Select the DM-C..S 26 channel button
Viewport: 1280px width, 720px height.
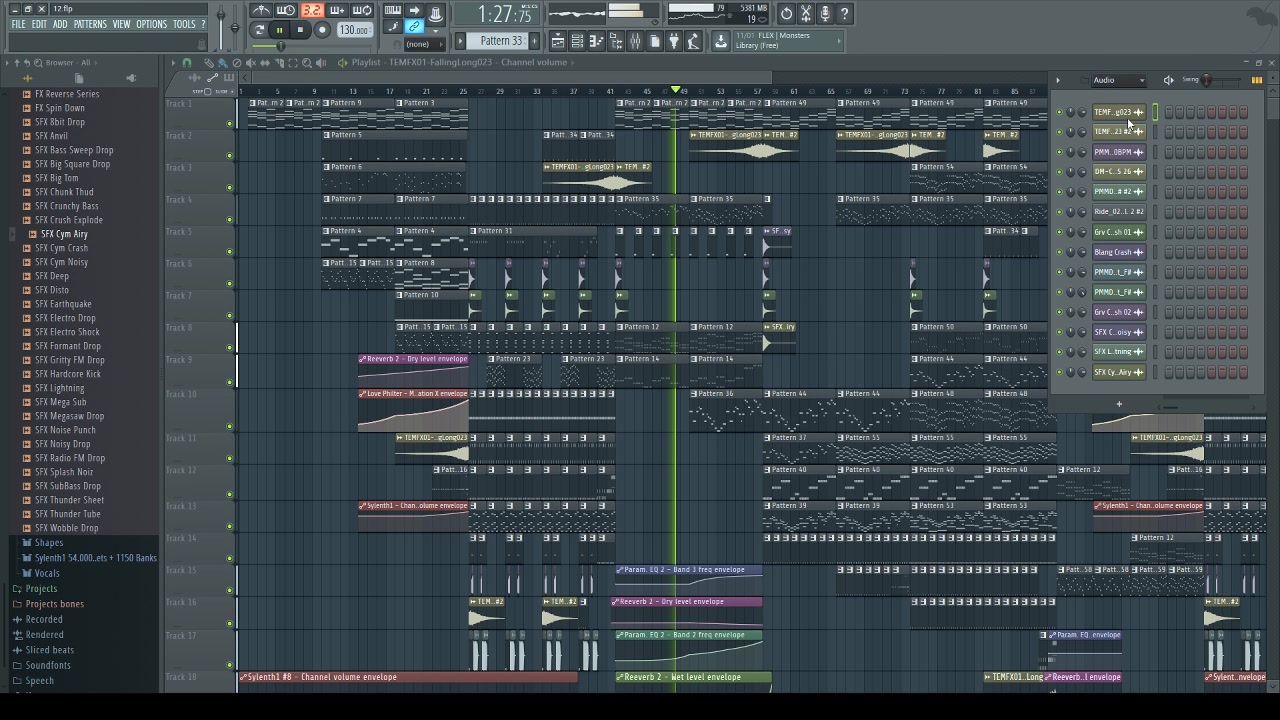1118,172
